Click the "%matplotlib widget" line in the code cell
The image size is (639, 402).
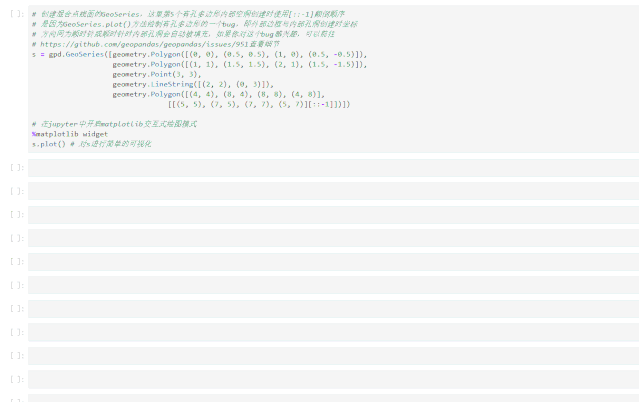(70, 134)
